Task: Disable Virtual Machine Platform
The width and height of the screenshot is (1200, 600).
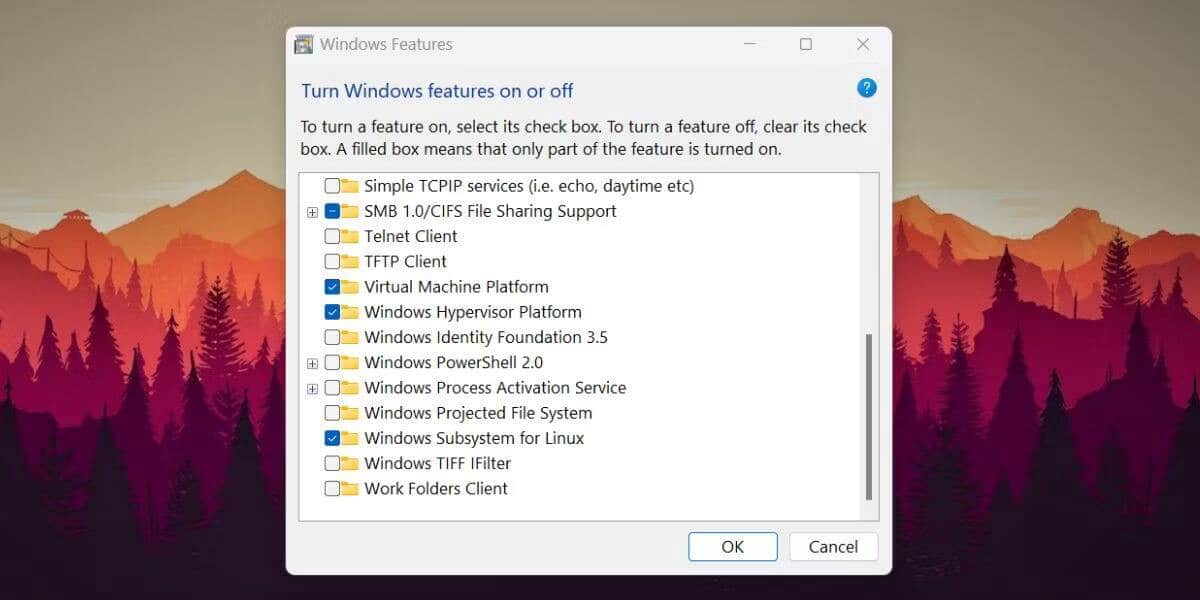Action: [330, 286]
